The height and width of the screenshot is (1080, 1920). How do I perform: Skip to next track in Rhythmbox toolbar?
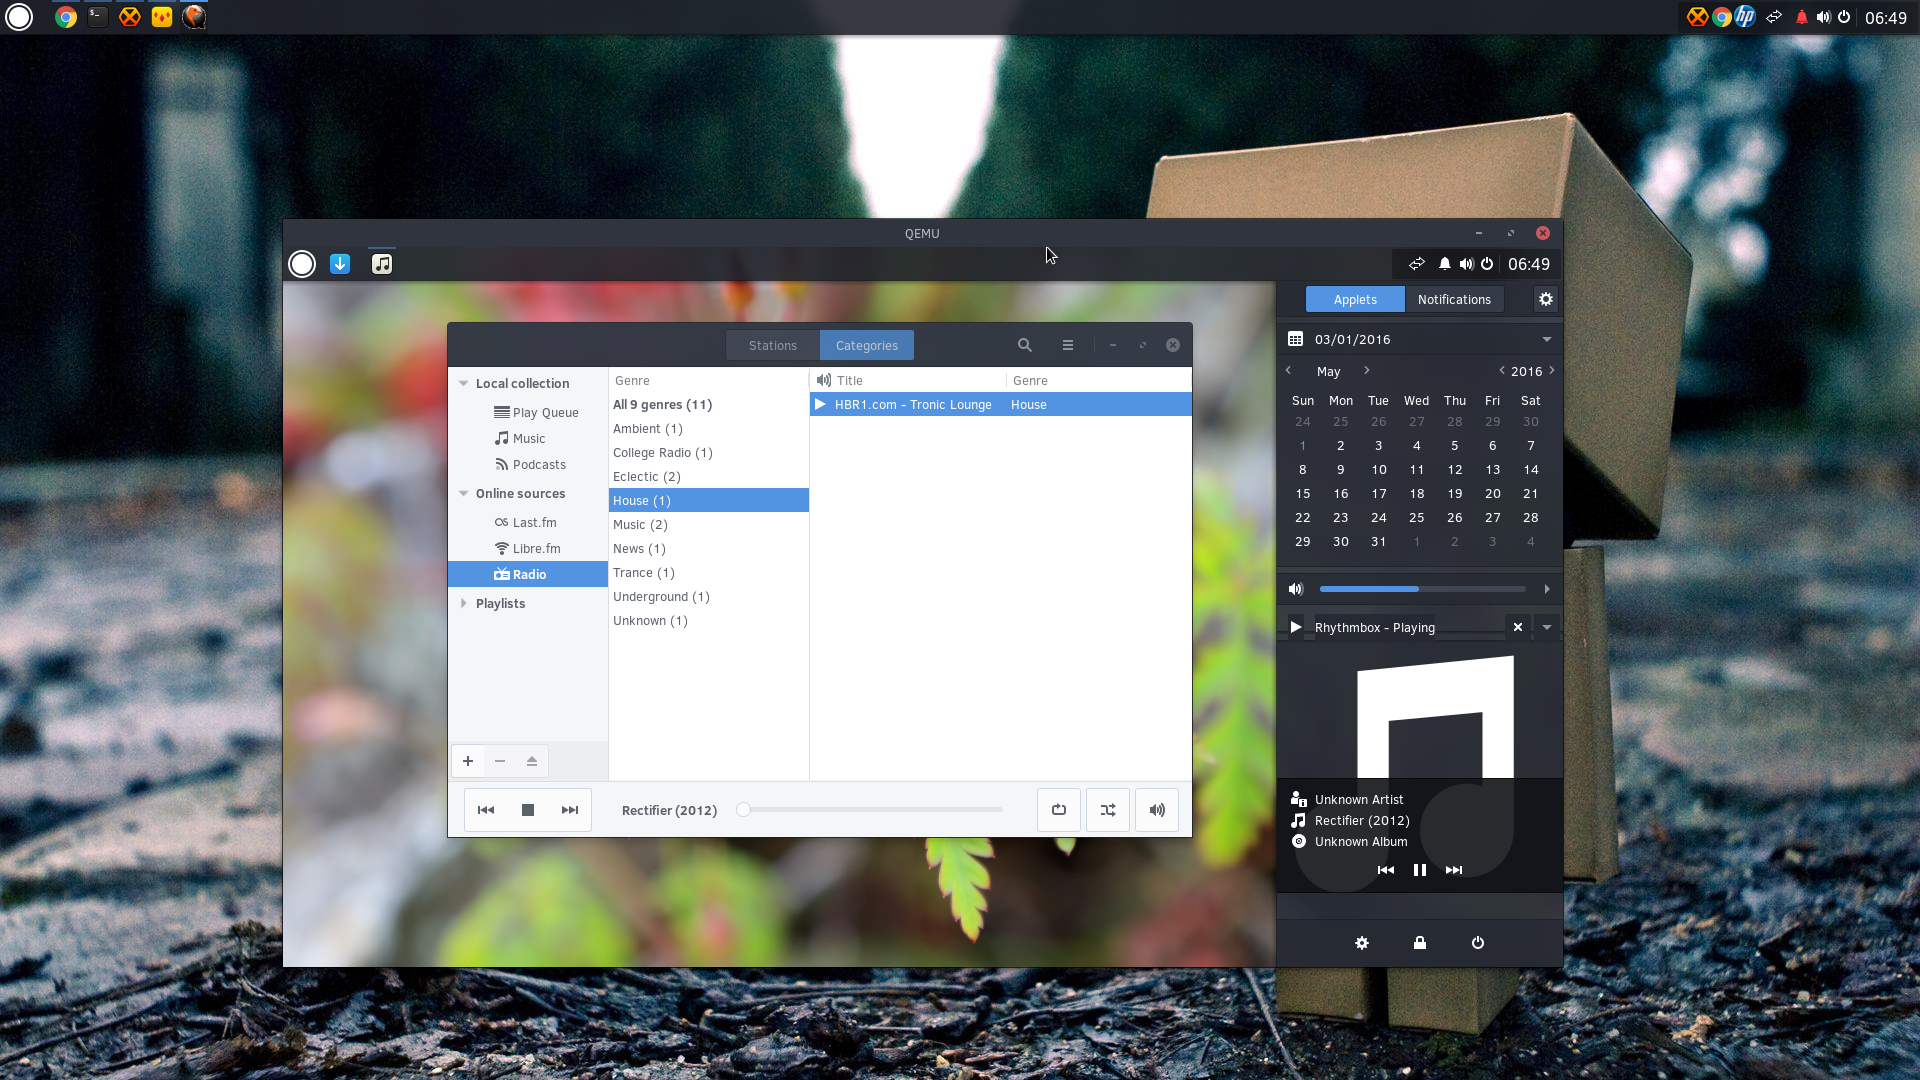coord(570,810)
